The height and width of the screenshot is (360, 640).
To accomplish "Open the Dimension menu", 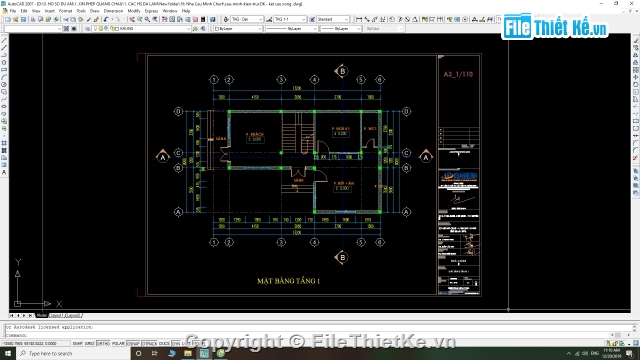I will (113, 11).
